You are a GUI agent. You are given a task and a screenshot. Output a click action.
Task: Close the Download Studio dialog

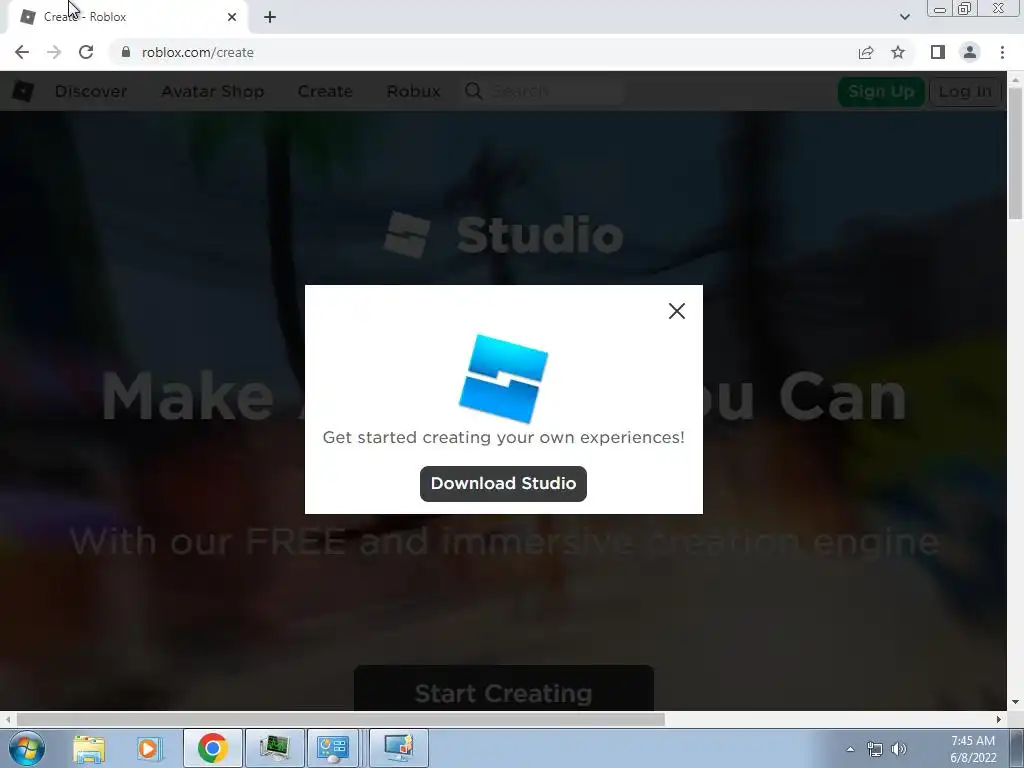[677, 311]
